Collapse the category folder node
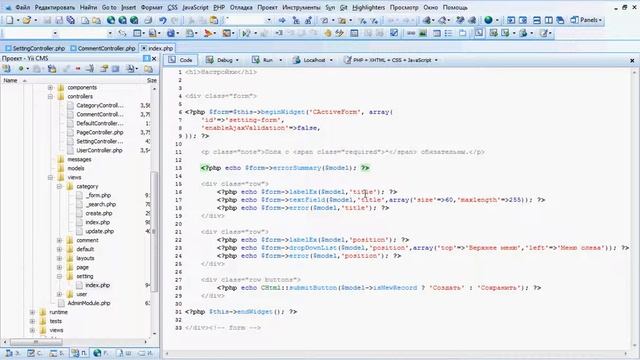The width and height of the screenshot is (640, 360). [x=59, y=187]
